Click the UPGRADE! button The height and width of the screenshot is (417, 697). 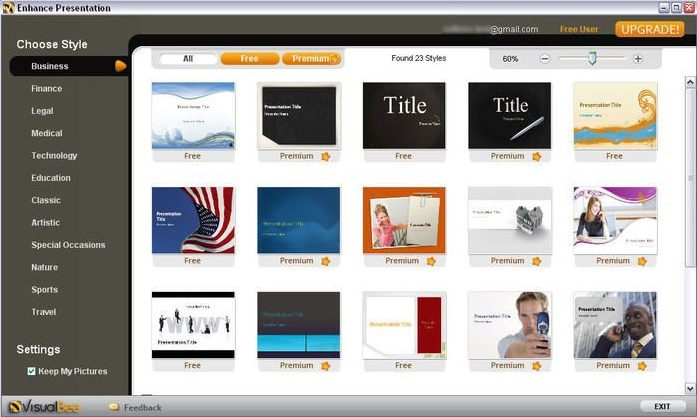[649, 29]
